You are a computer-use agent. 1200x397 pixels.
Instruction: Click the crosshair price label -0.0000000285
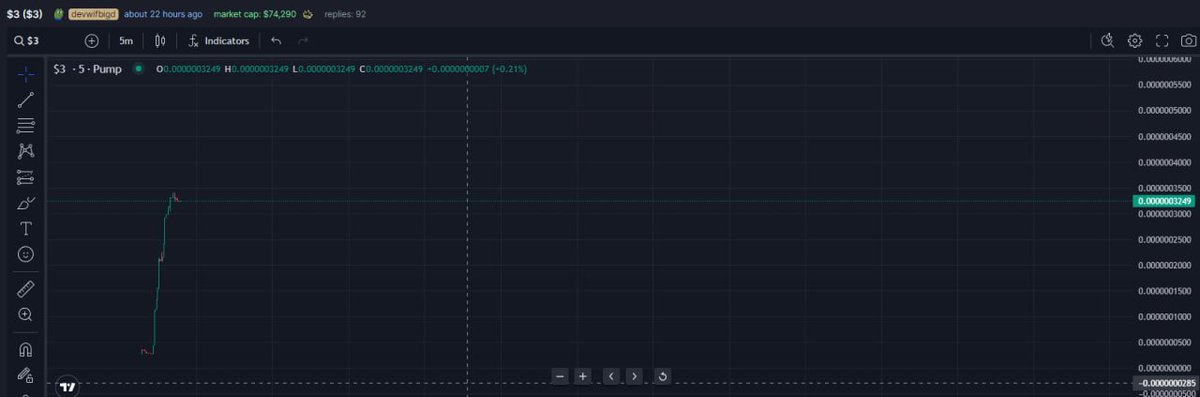pyautogui.click(x=1165, y=383)
